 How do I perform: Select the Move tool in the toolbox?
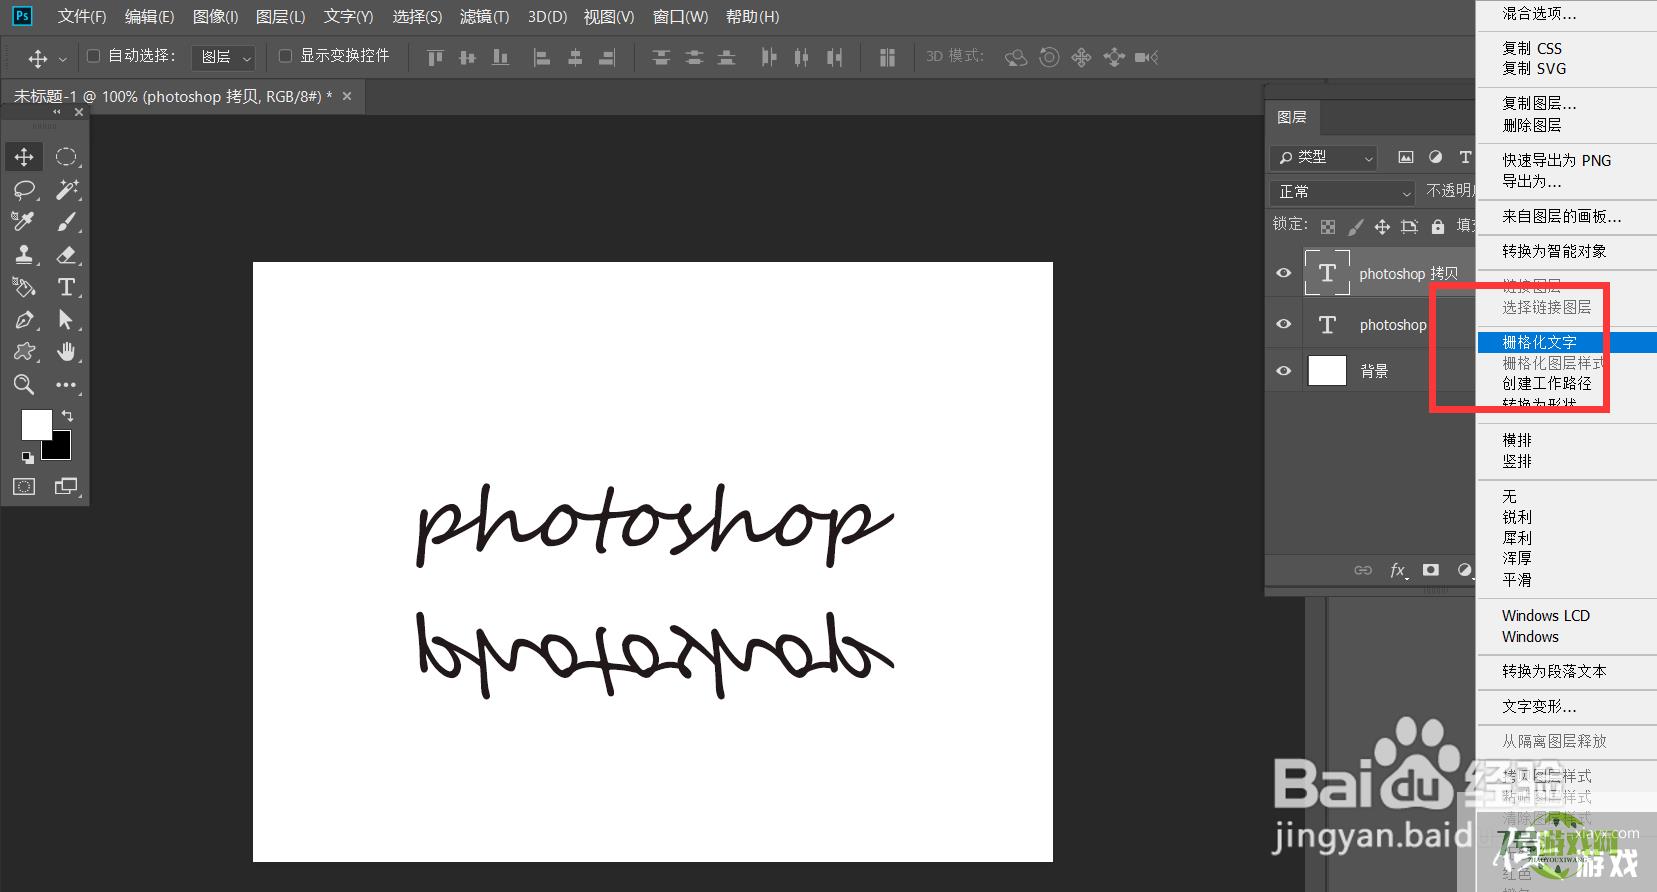click(24, 157)
